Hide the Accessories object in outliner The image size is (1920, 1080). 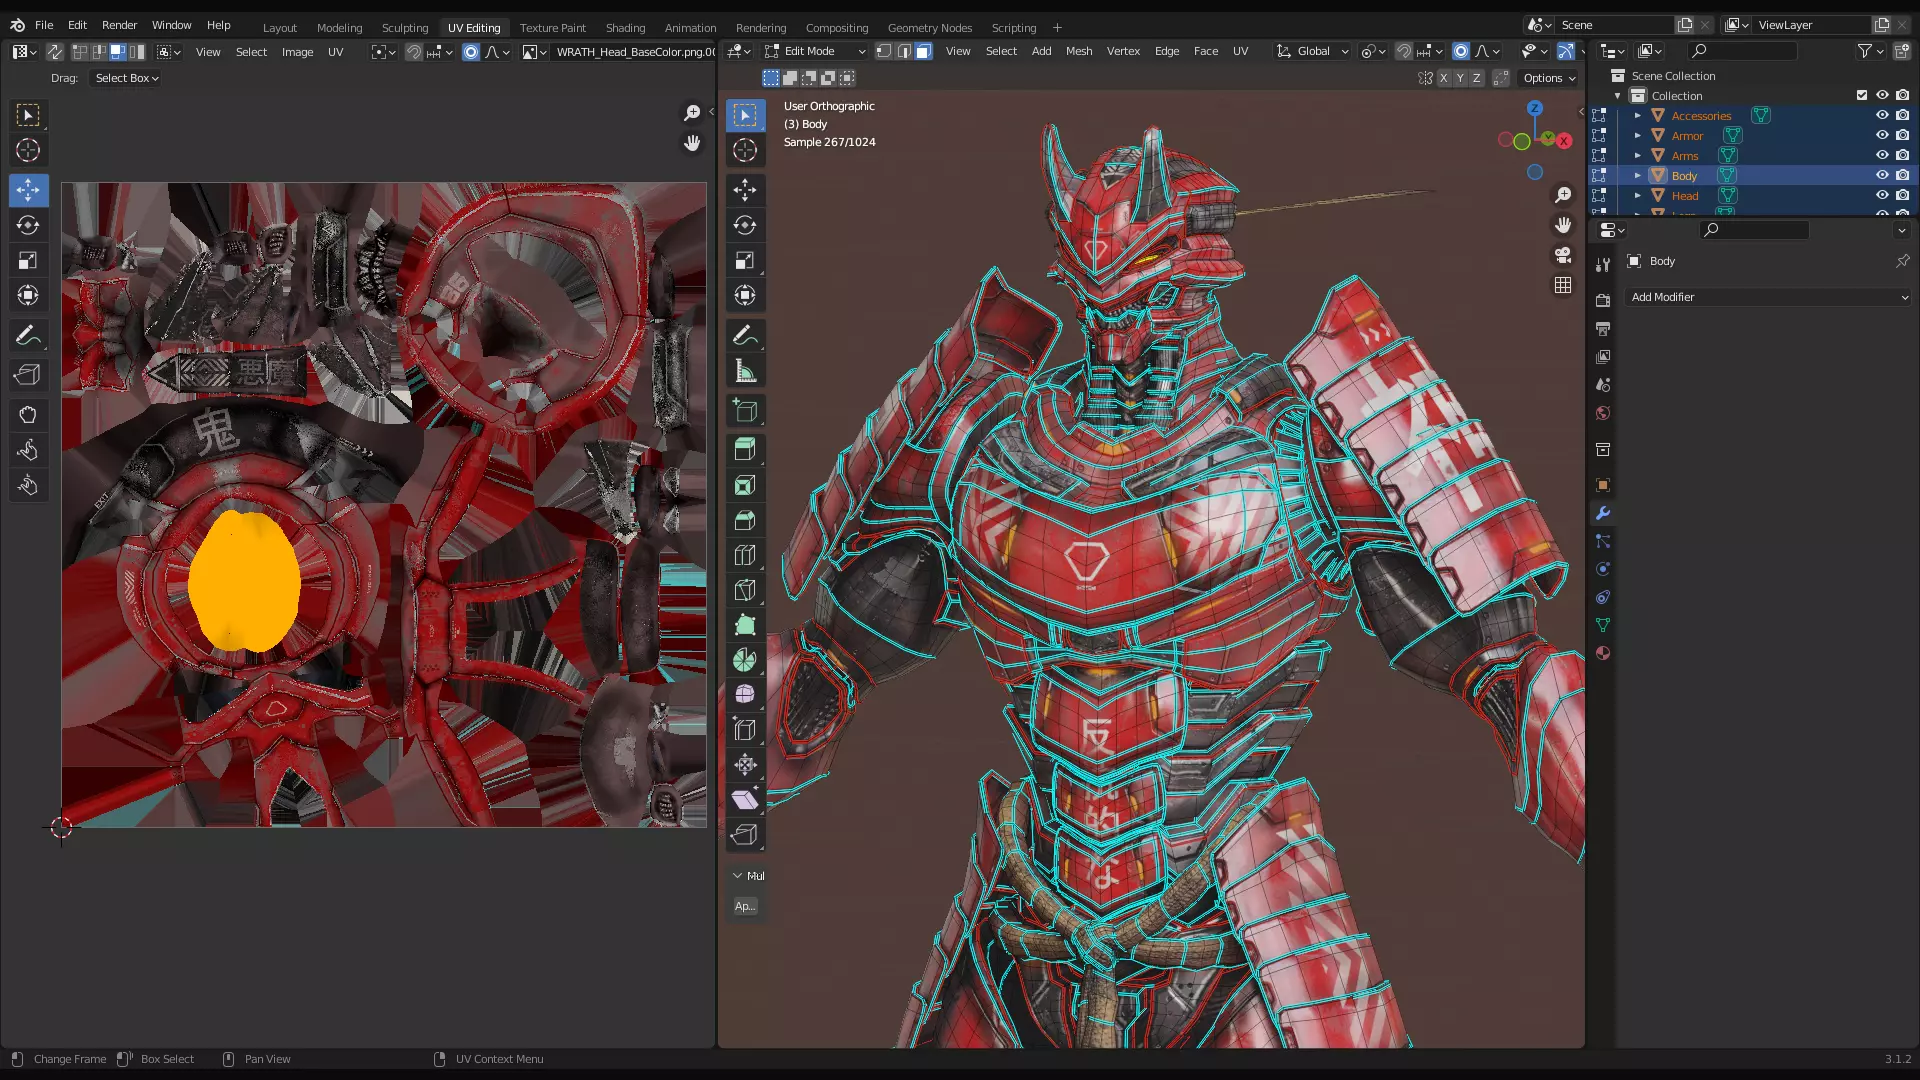click(x=1882, y=115)
